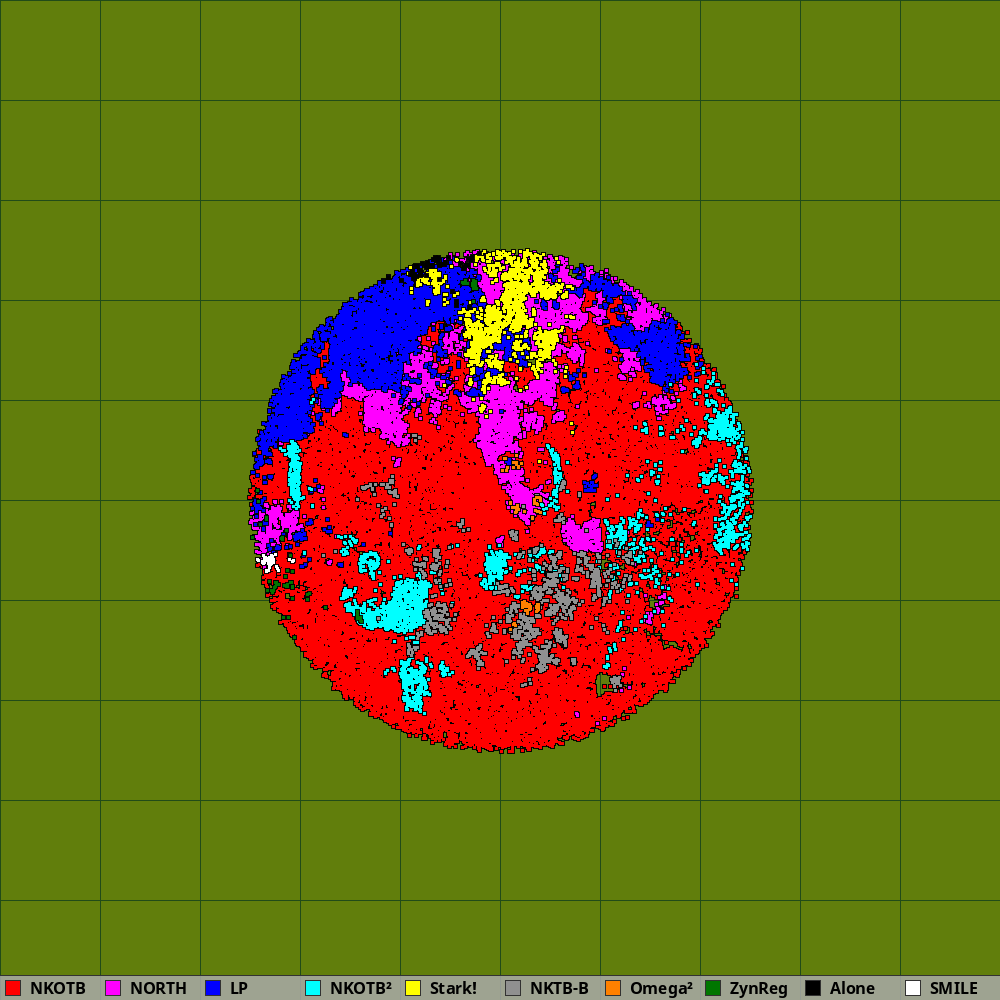
Task: Select the NKTB-B legend label
Action: coord(559,988)
